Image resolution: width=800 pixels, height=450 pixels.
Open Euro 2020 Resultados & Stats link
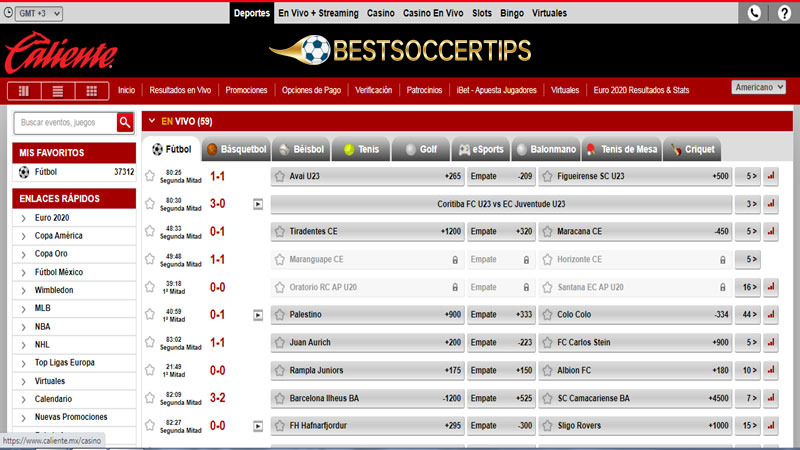641,90
